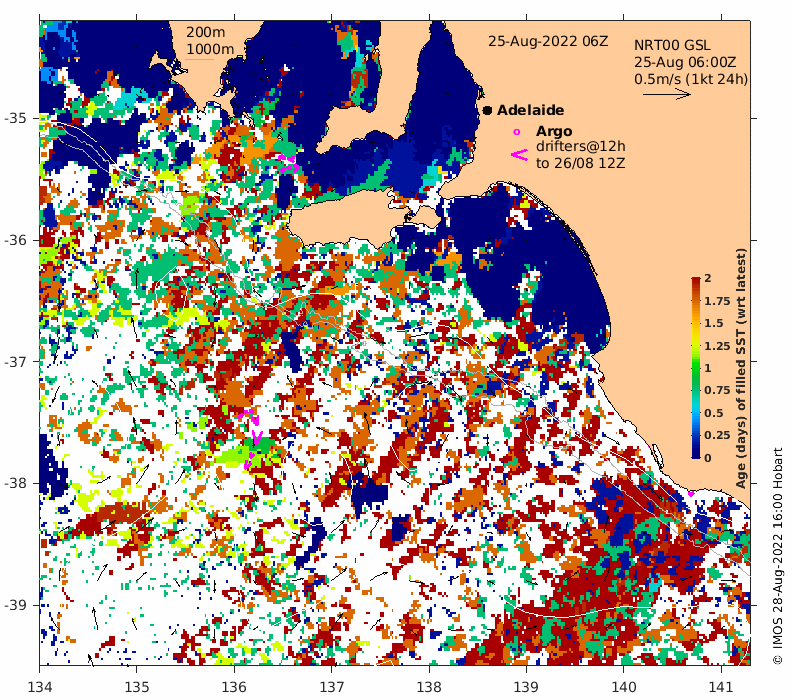The height and width of the screenshot is (700, 792).
Task: Click the magenta Argo circle legend symbol
Action: coord(517,132)
